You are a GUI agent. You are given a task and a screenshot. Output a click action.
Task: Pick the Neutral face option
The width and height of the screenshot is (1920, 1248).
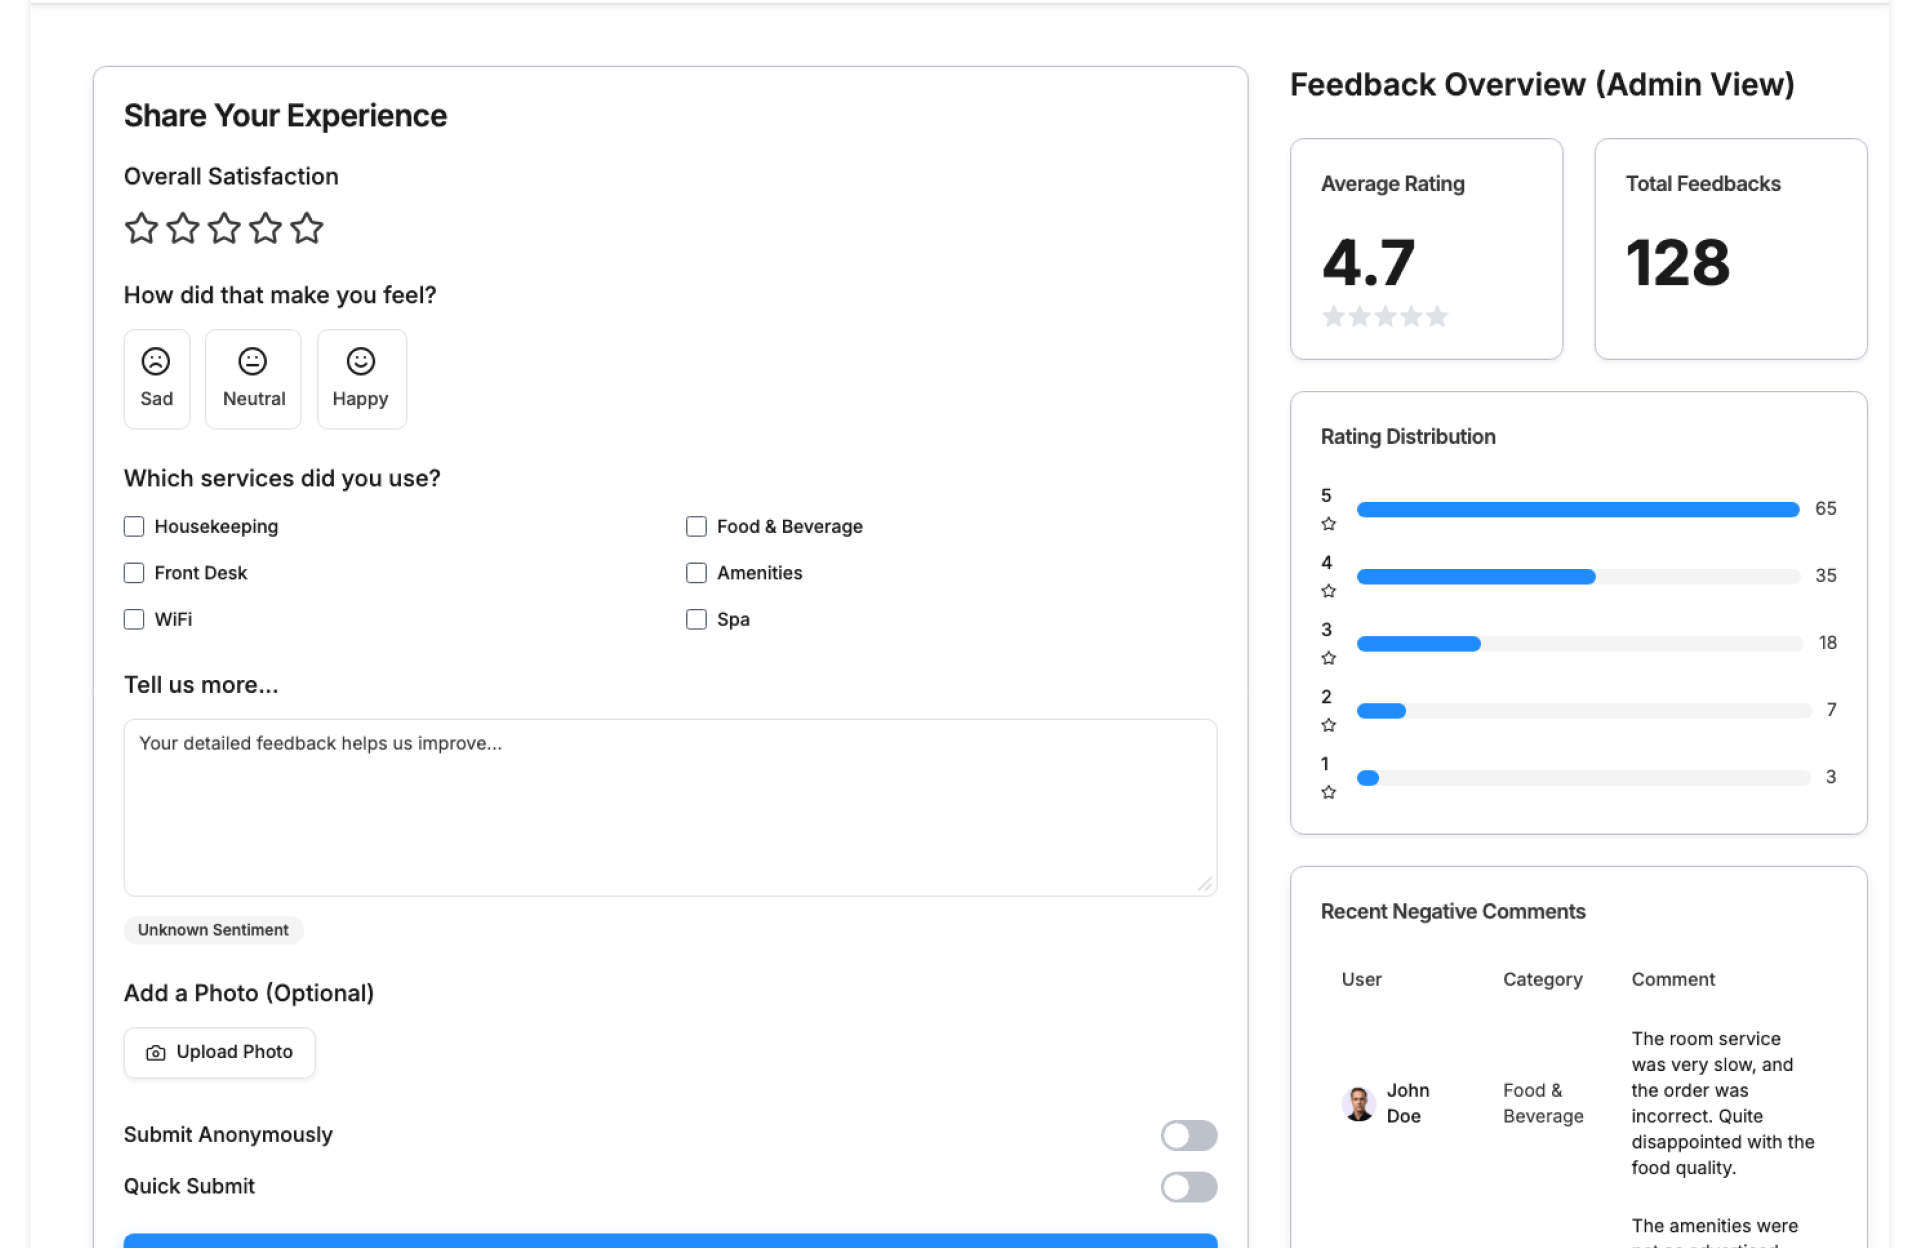click(x=253, y=379)
